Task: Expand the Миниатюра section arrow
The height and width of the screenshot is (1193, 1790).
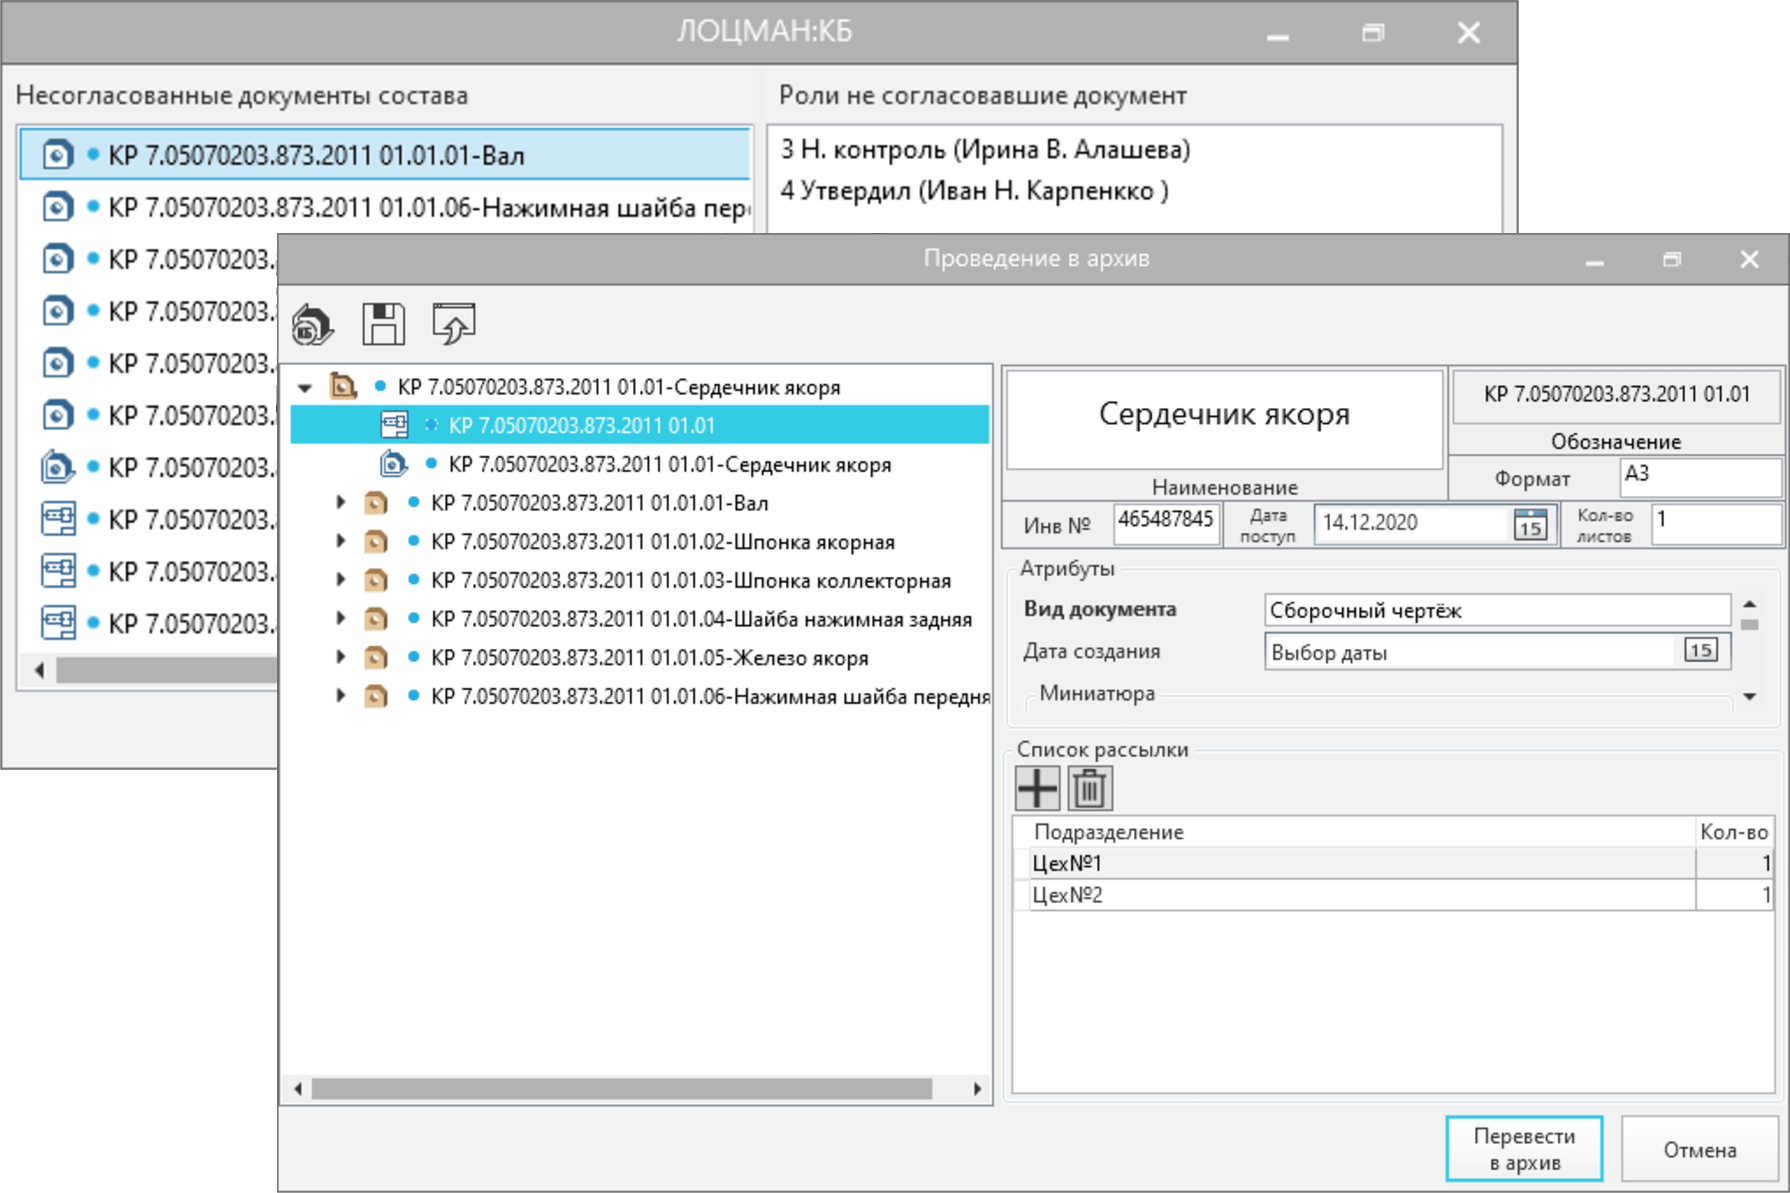Action: [1749, 696]
